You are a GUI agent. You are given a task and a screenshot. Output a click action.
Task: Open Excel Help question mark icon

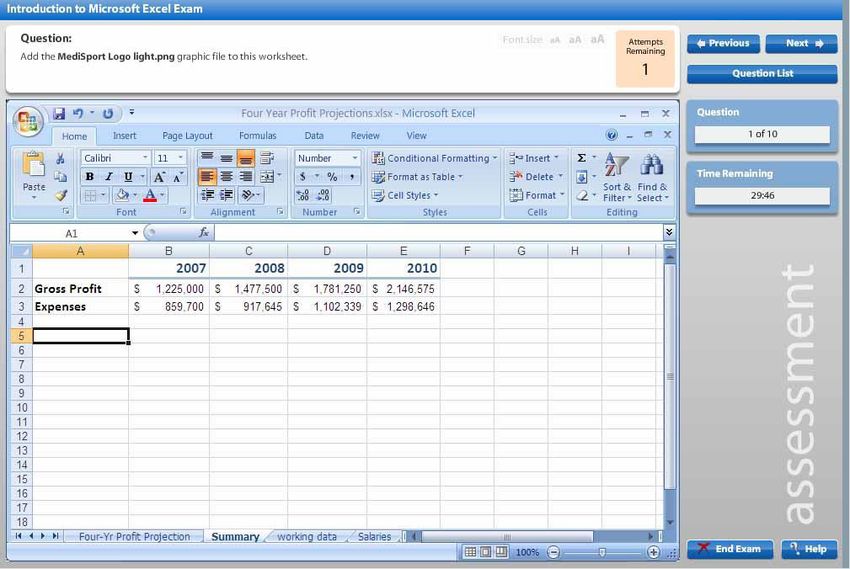point(611,135)
